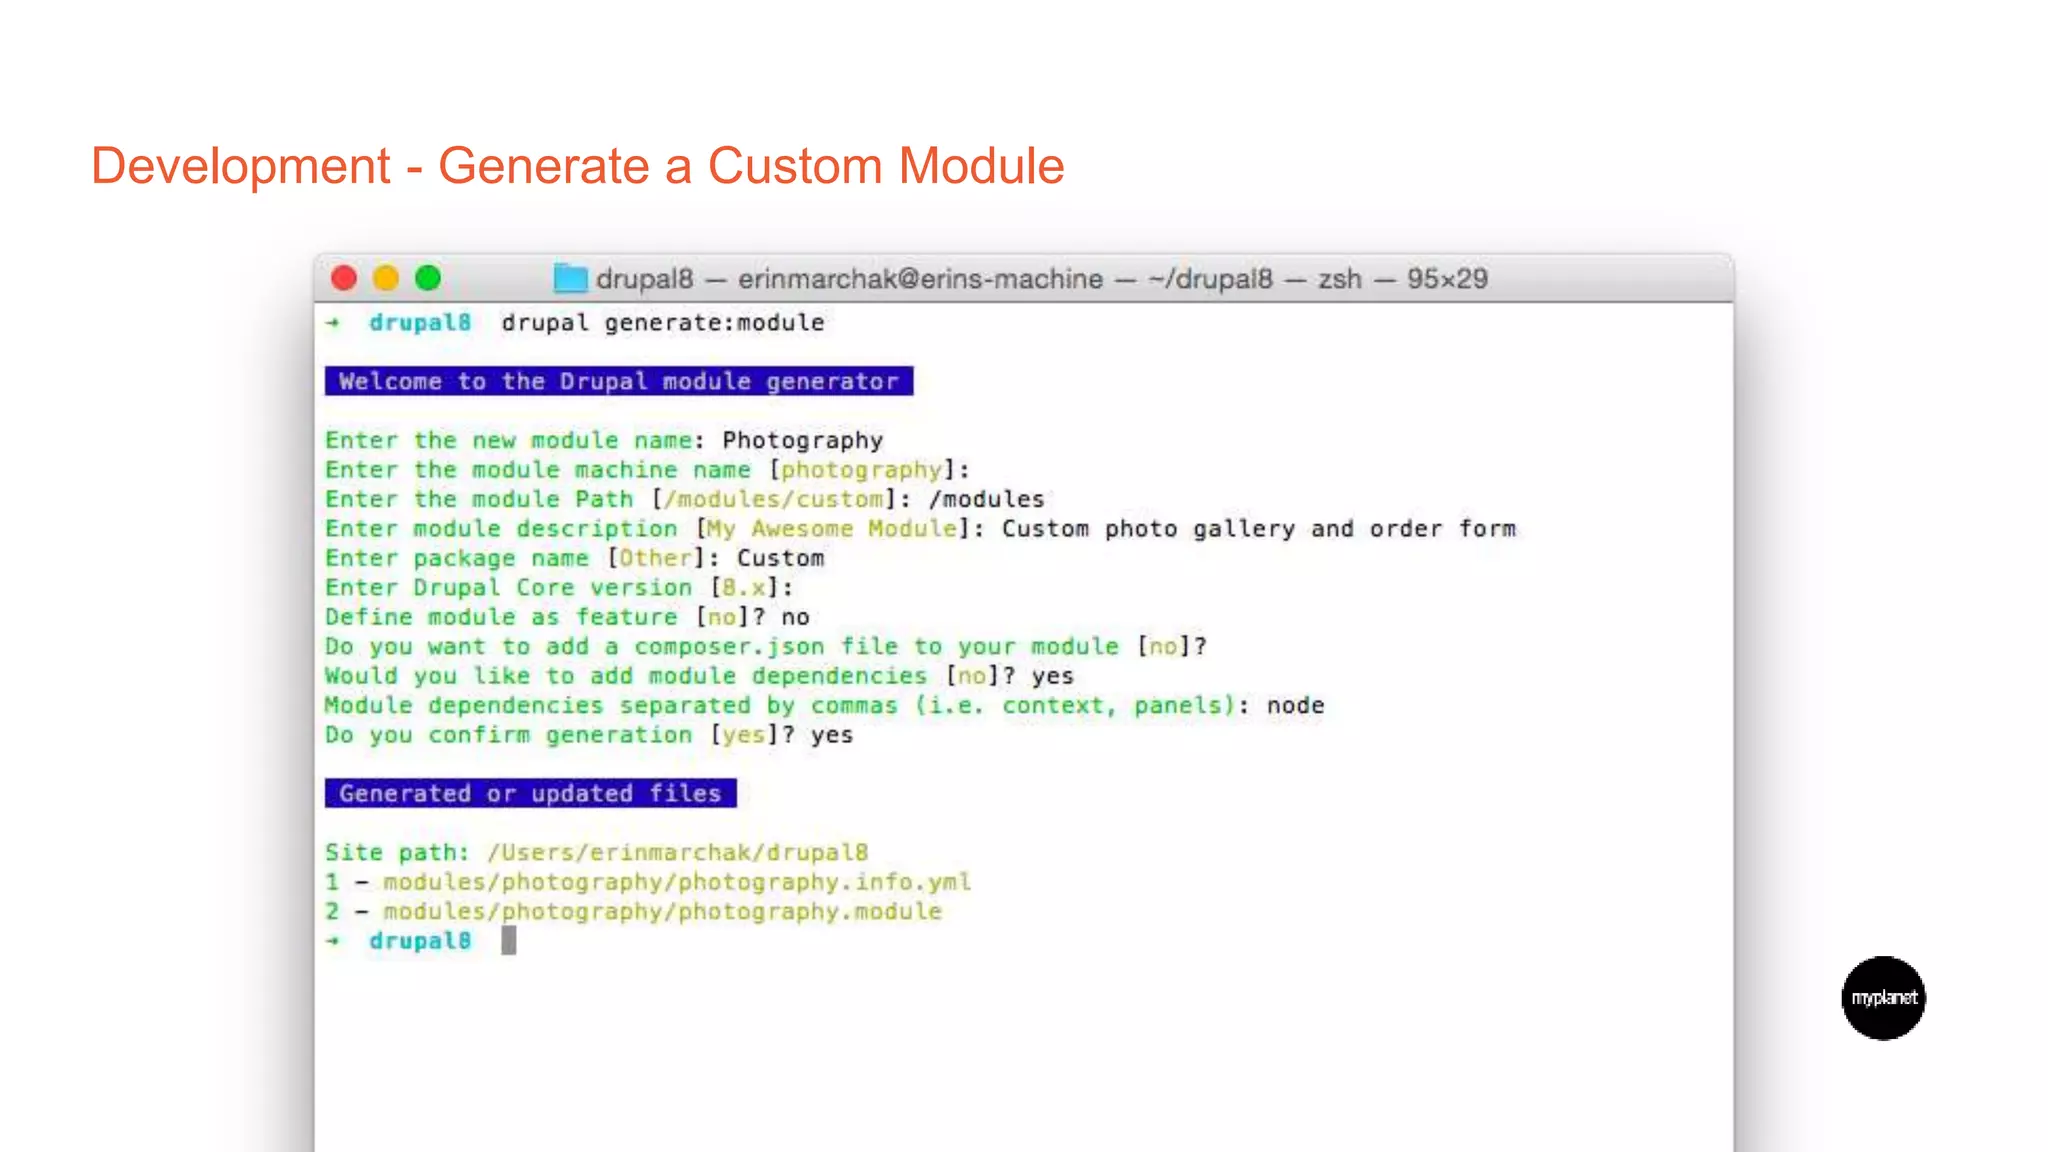Click 'Custom photo gallery and order form' text
The width and height of the screenshot is (2048, 1152).
click(1259, 529)
